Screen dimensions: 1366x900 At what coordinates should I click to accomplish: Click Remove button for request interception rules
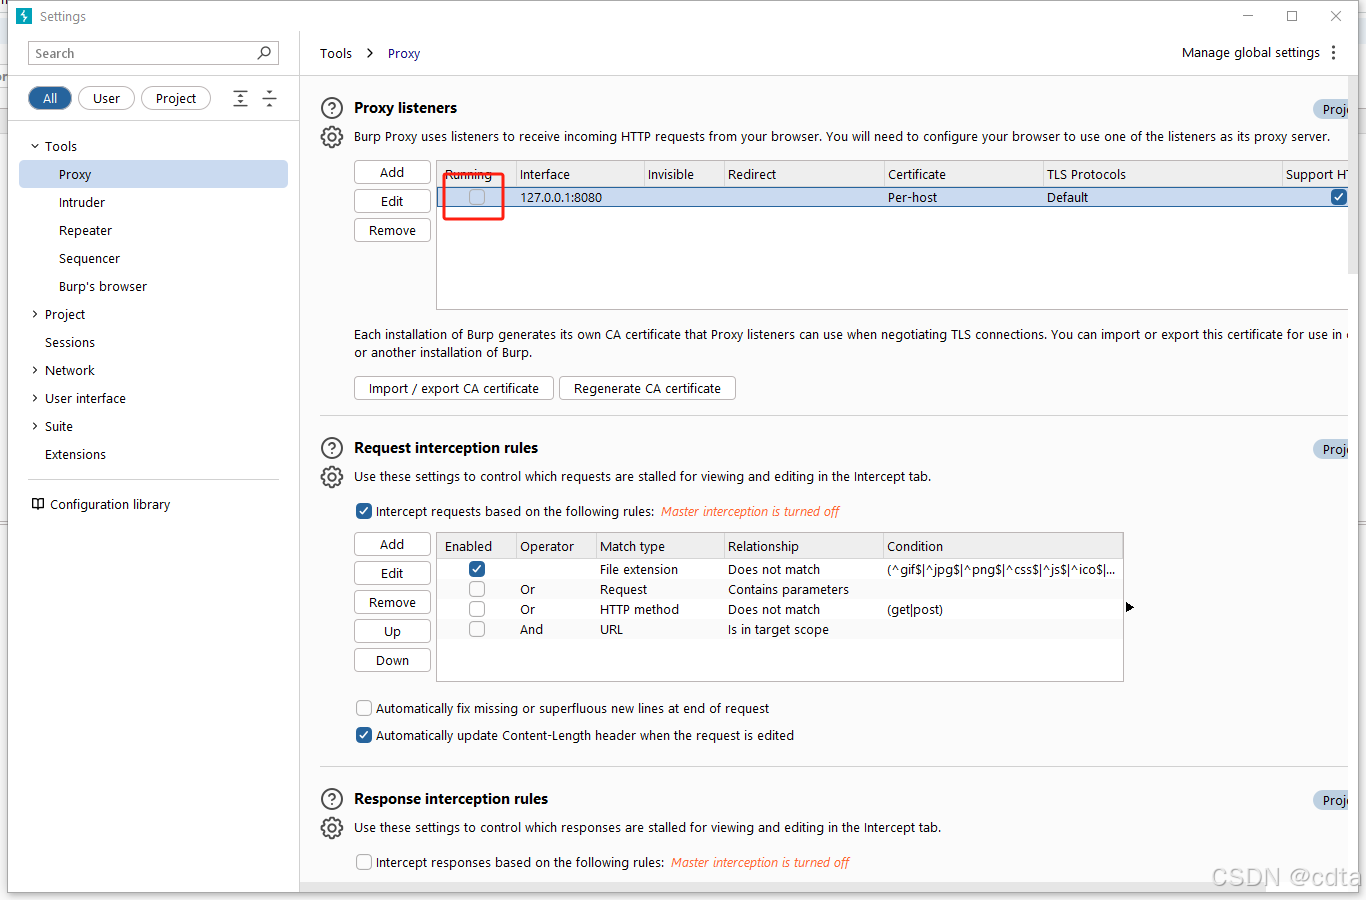pos(392,602)
